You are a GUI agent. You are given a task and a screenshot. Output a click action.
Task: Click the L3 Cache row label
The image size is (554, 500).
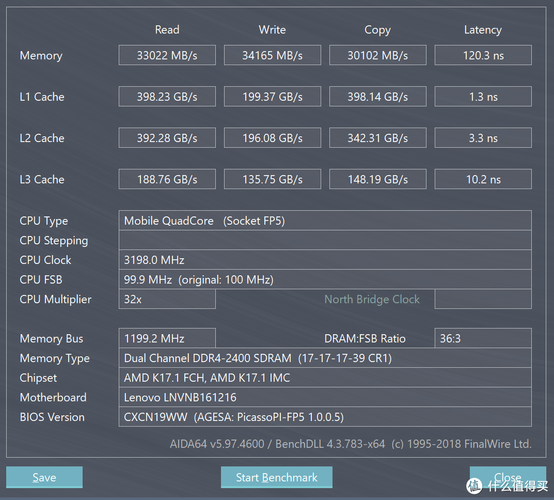(42, 179)
